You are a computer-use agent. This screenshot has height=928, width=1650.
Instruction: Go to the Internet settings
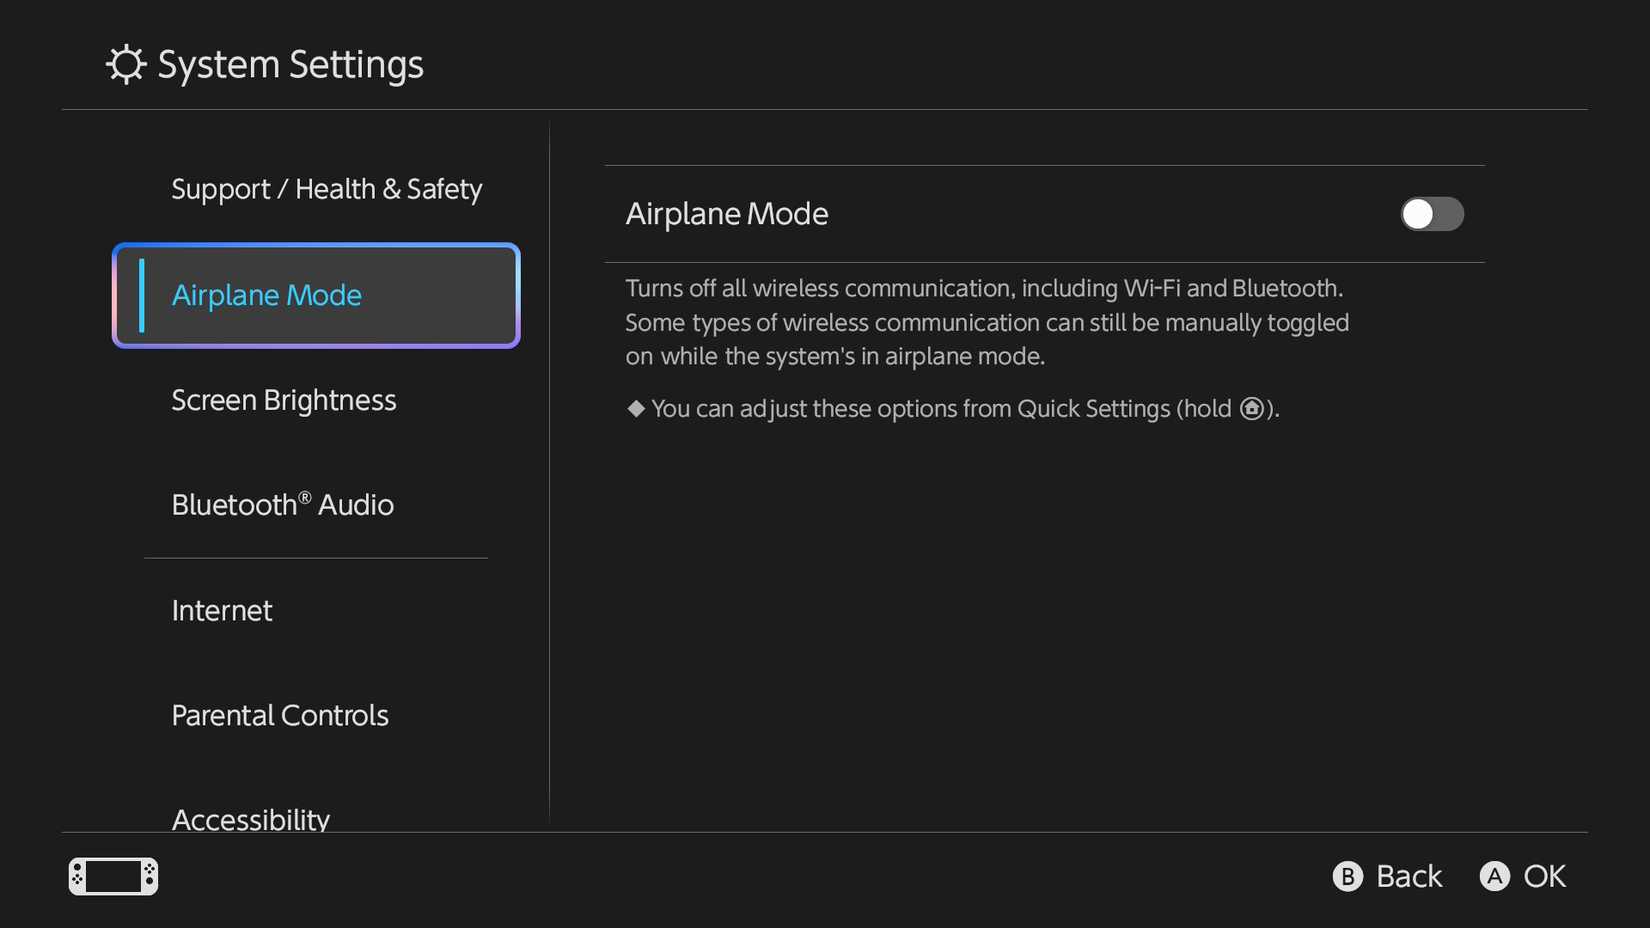click(222, 611)
